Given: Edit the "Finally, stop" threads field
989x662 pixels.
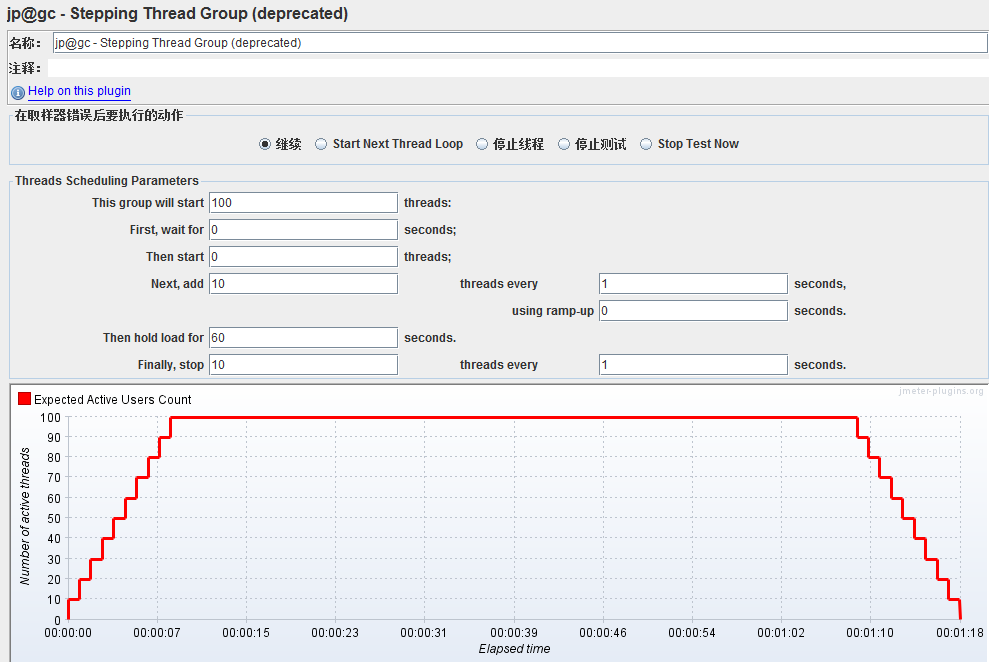Looking at the screenshot, I should pos(302,364).
